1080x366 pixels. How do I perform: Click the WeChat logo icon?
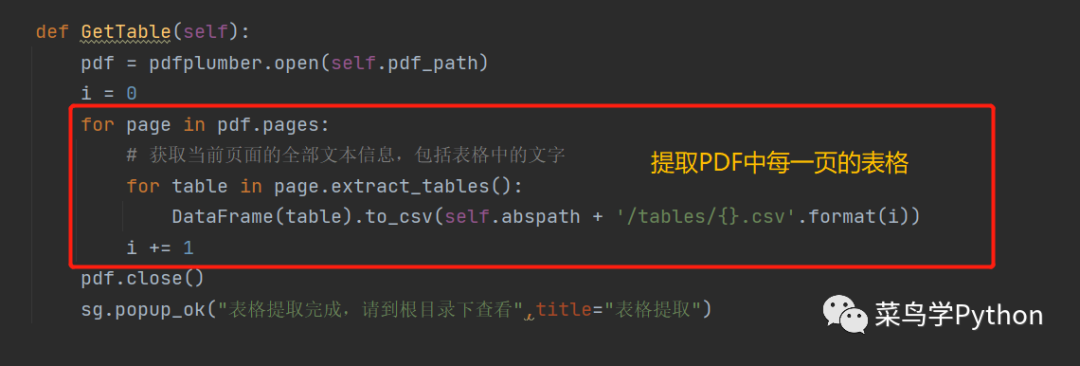click(845, 314)
